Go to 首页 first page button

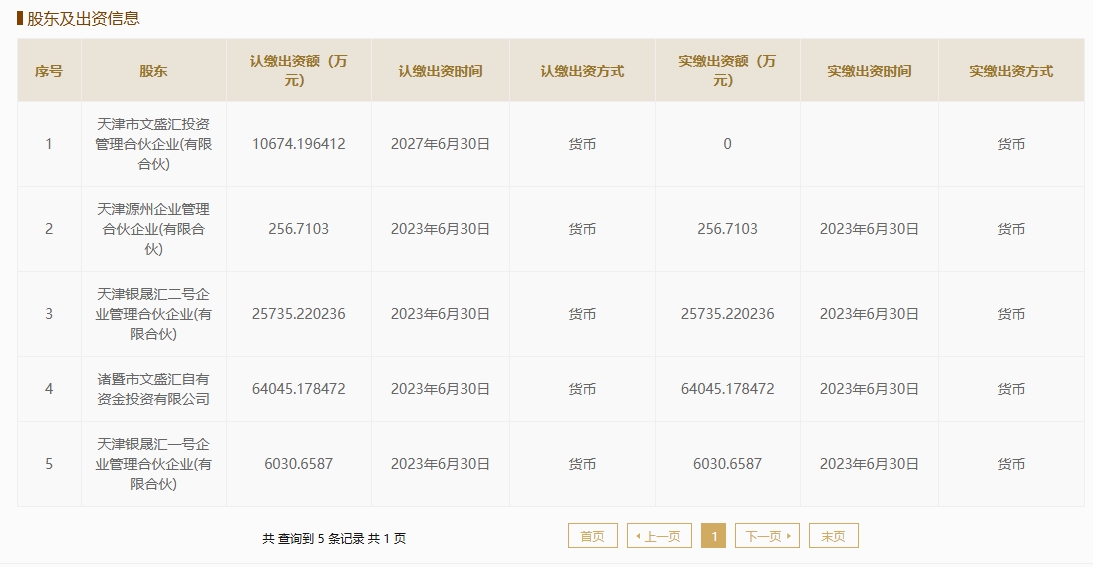593,536
